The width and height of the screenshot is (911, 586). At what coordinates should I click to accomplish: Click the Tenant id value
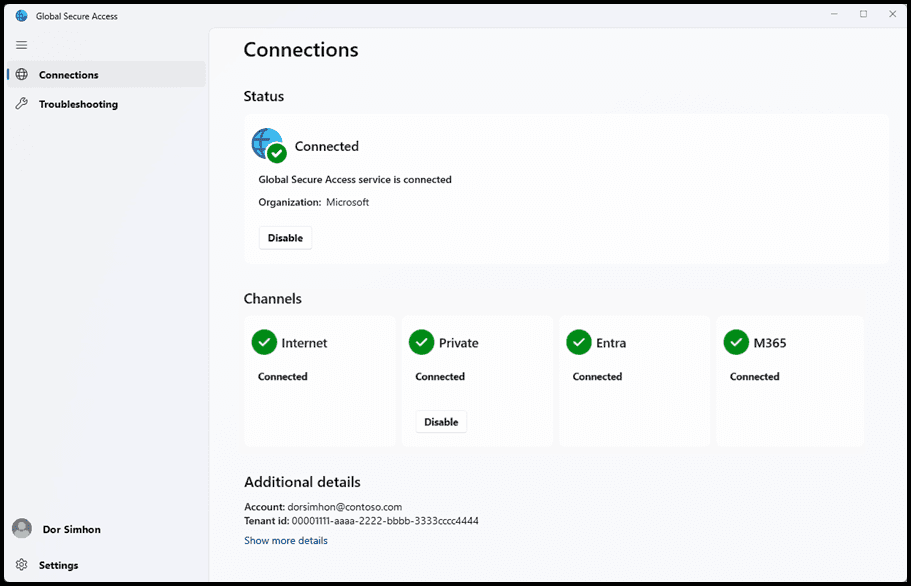(385, 521)
